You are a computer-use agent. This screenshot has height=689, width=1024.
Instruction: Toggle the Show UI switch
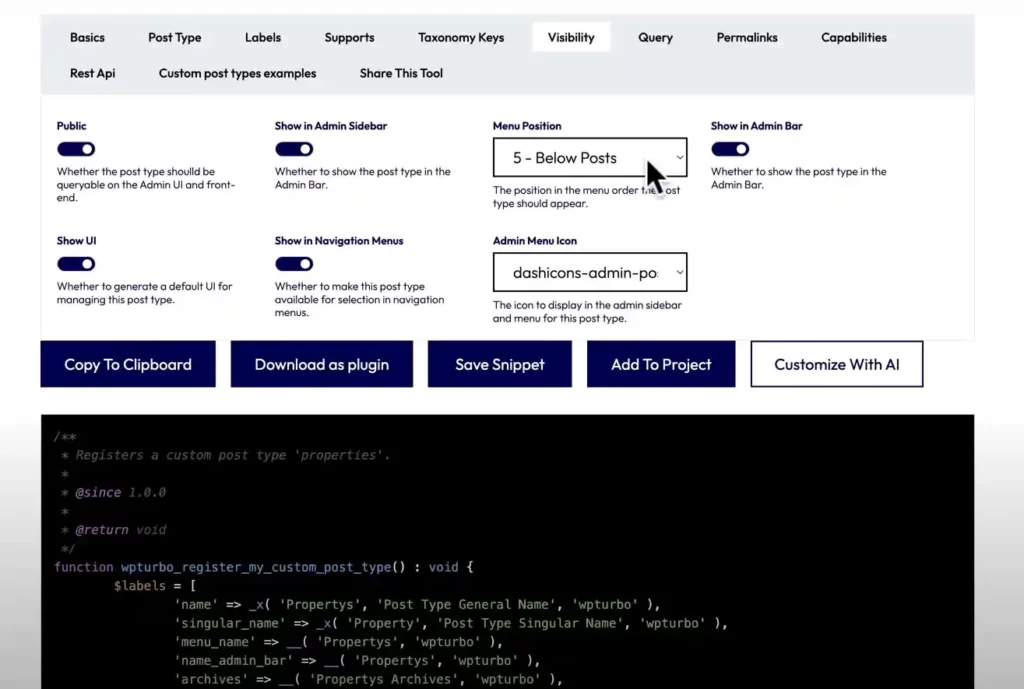pyautogui.click(x=76, y=264)
